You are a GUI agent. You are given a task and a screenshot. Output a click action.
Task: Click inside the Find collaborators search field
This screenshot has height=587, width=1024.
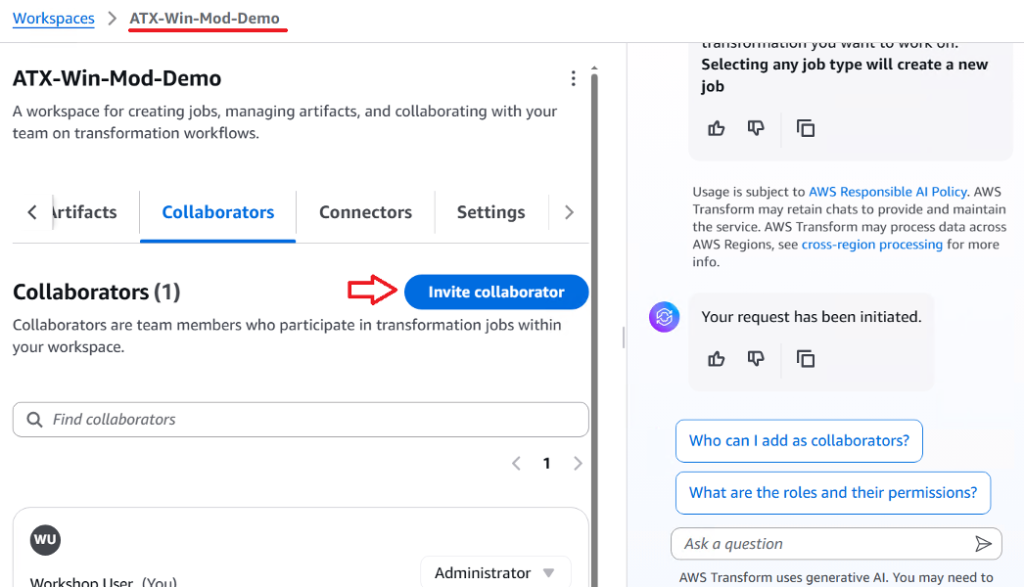300,420
